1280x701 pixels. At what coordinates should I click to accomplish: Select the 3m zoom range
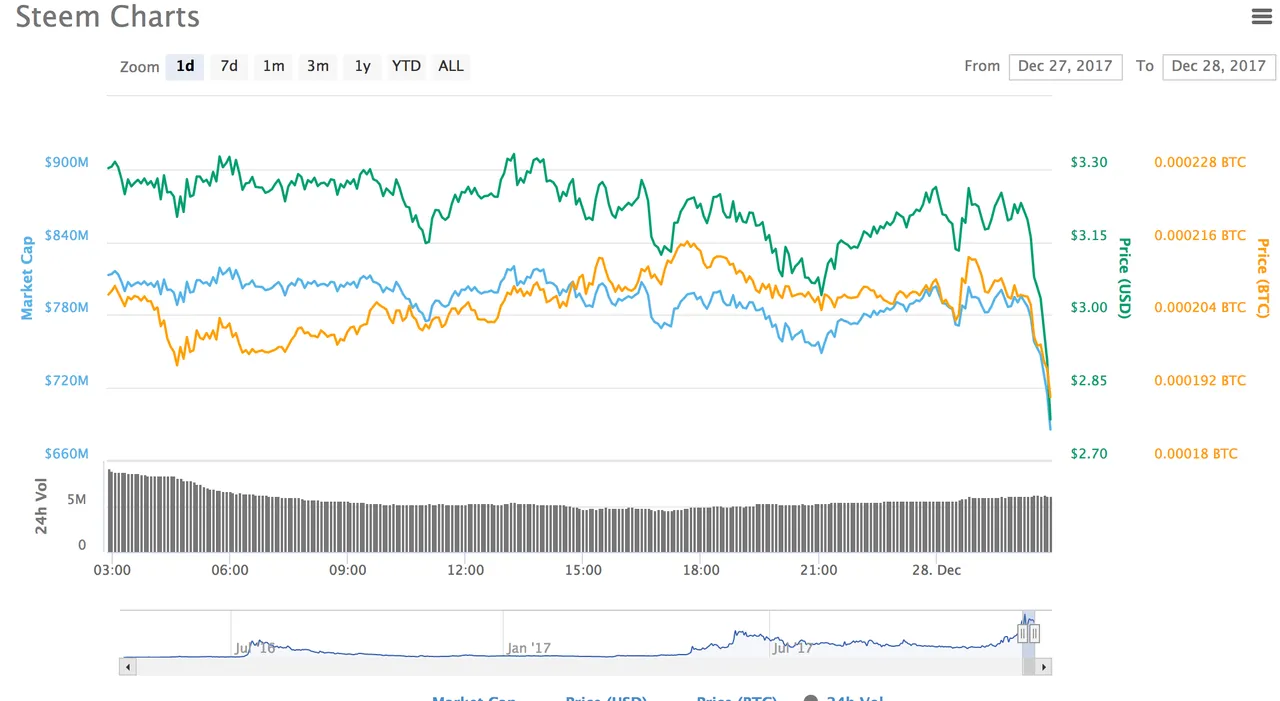click(318, 66)
